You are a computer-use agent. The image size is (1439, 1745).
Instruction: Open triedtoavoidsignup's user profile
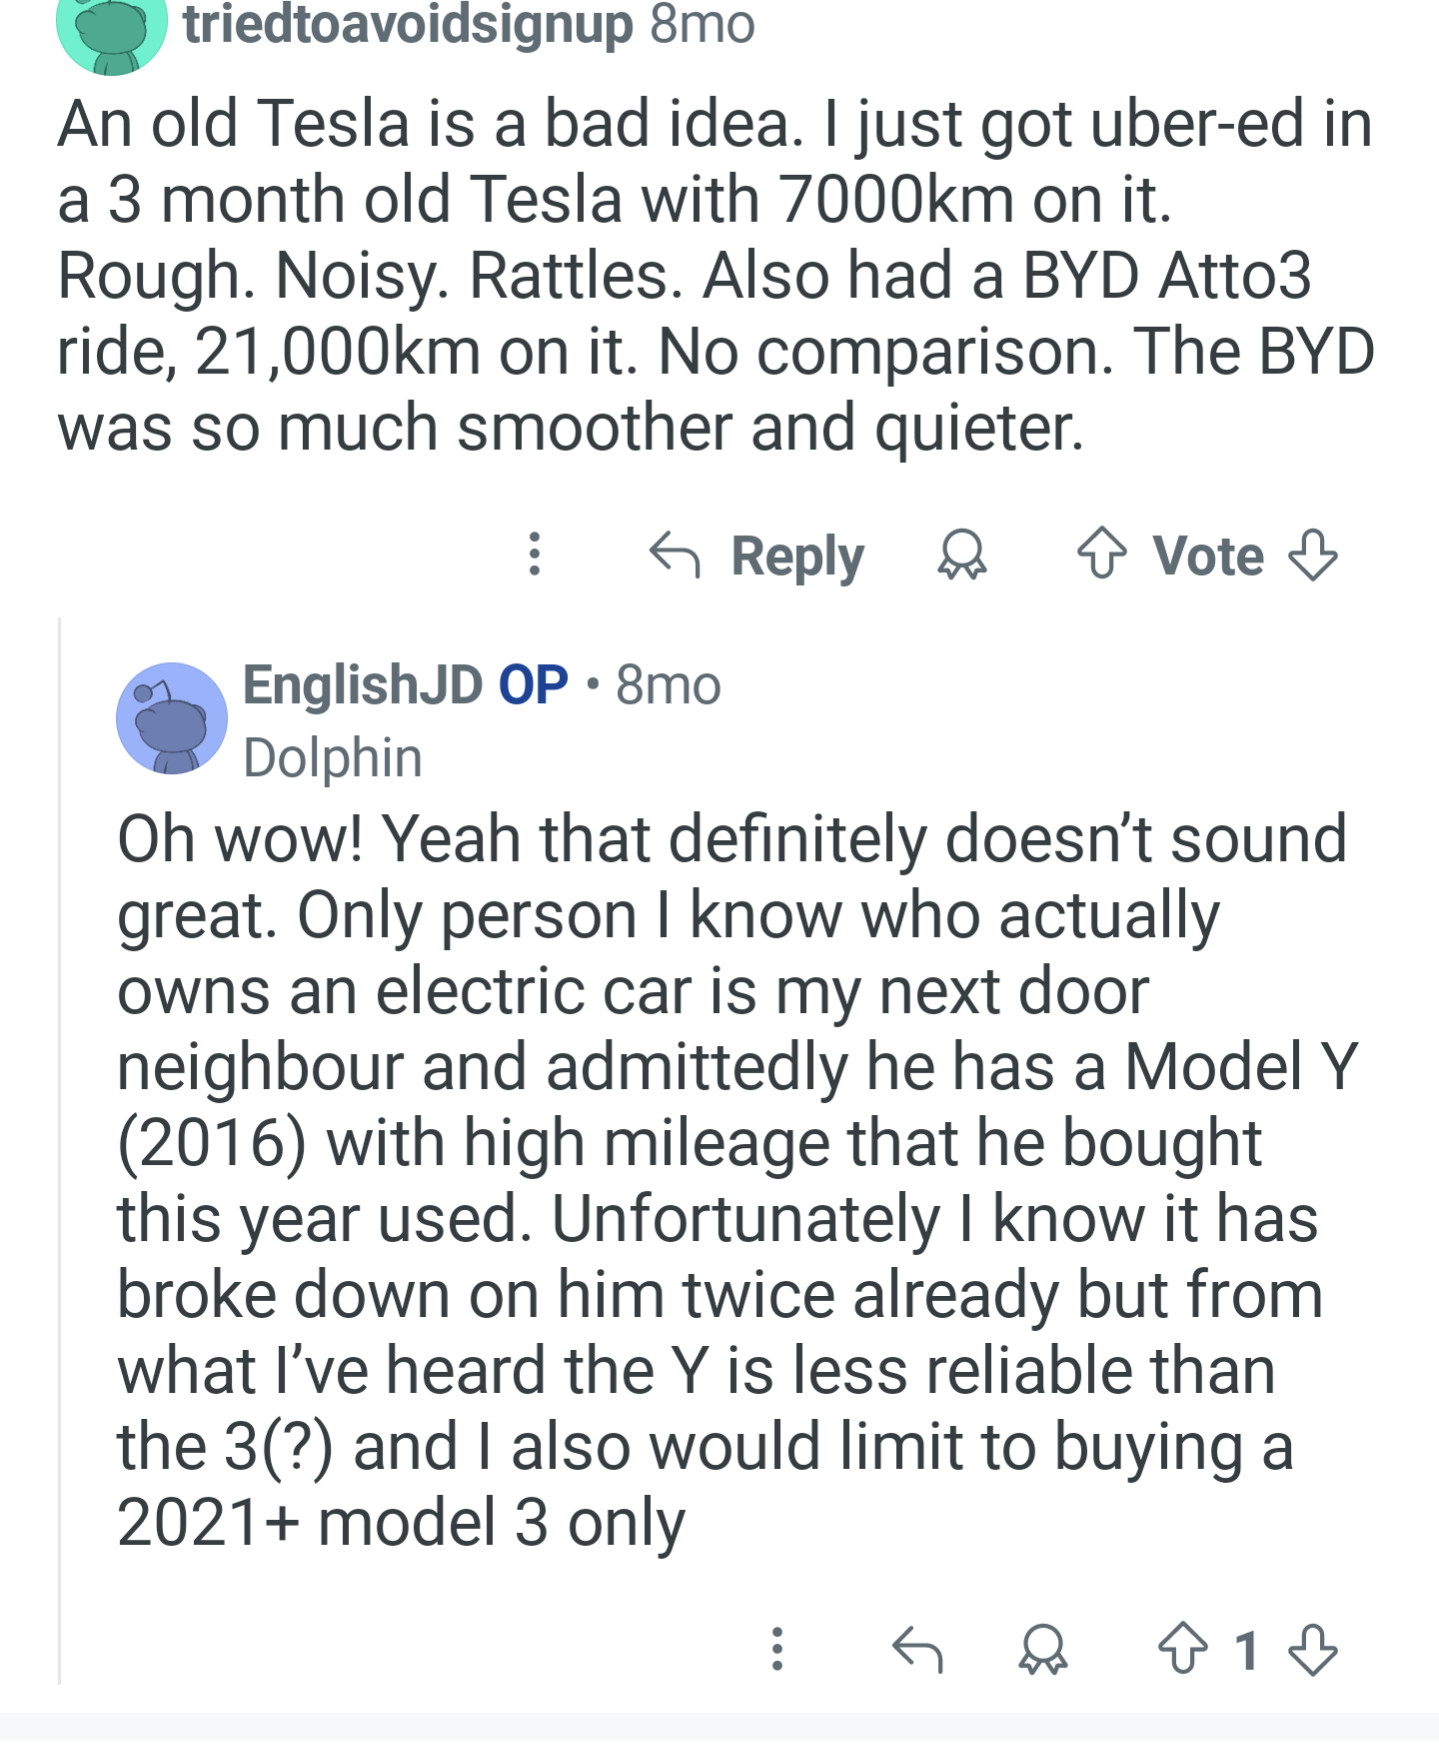point(408,24)
